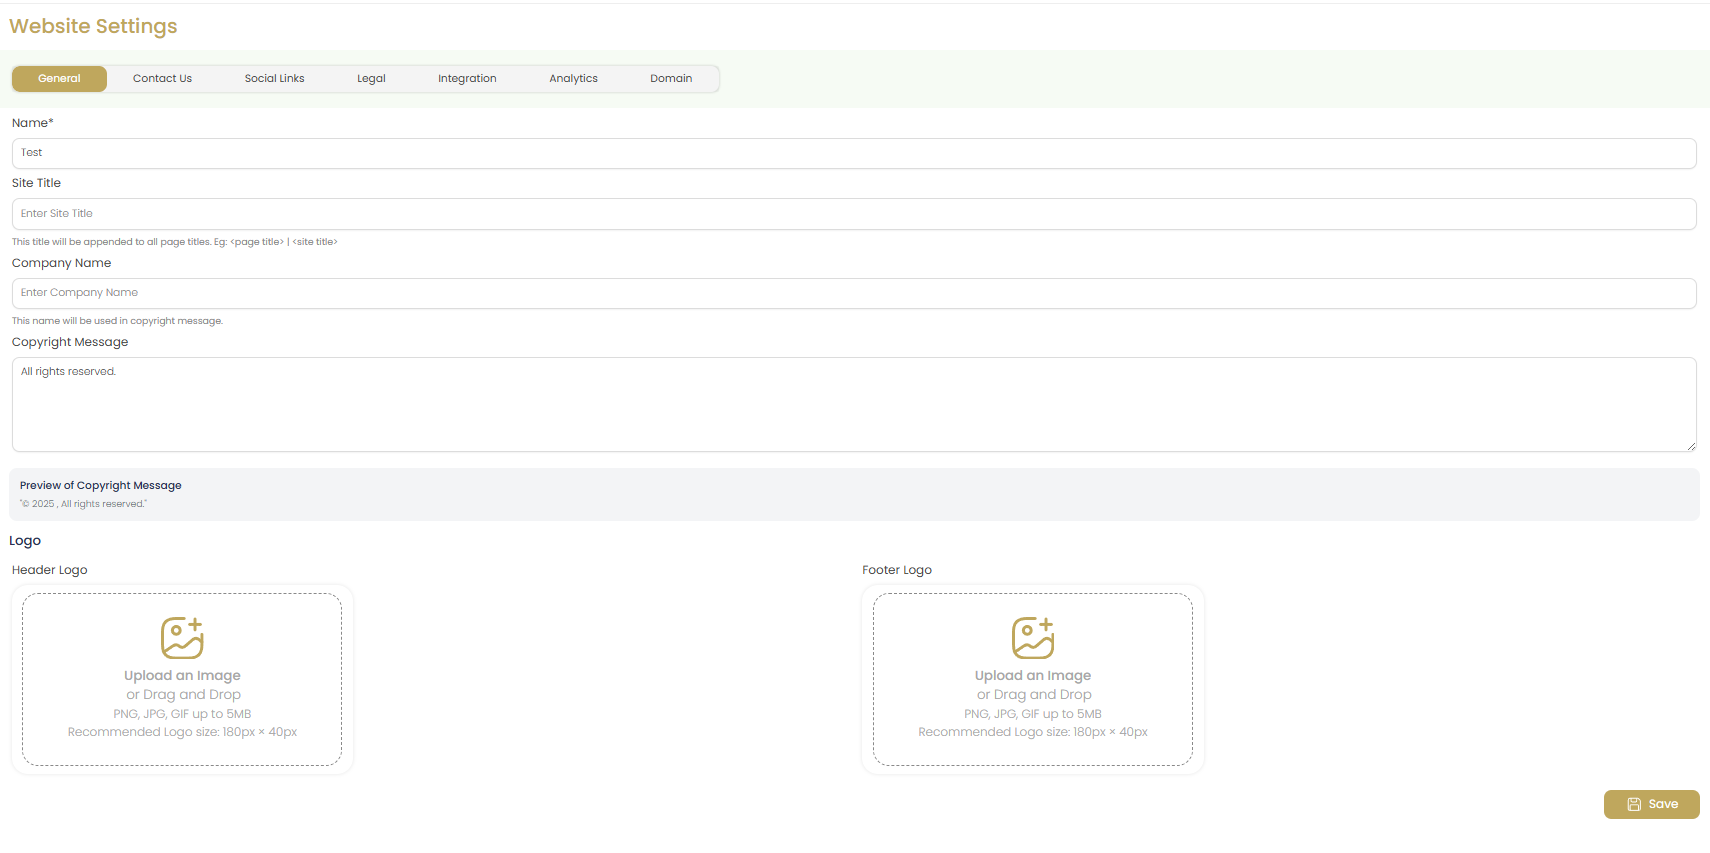Click the Header Logo label
This screenshot has width=1710, height=853.
[x=50, y=570]
